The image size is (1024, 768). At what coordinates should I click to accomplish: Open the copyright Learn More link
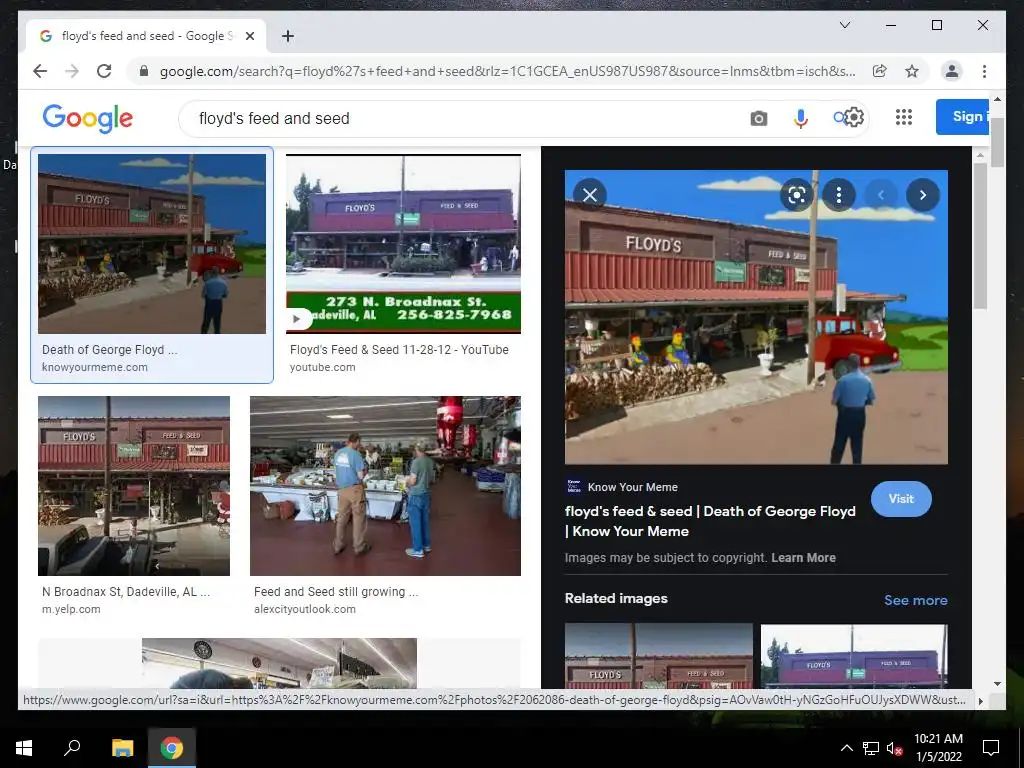point(803,558)
